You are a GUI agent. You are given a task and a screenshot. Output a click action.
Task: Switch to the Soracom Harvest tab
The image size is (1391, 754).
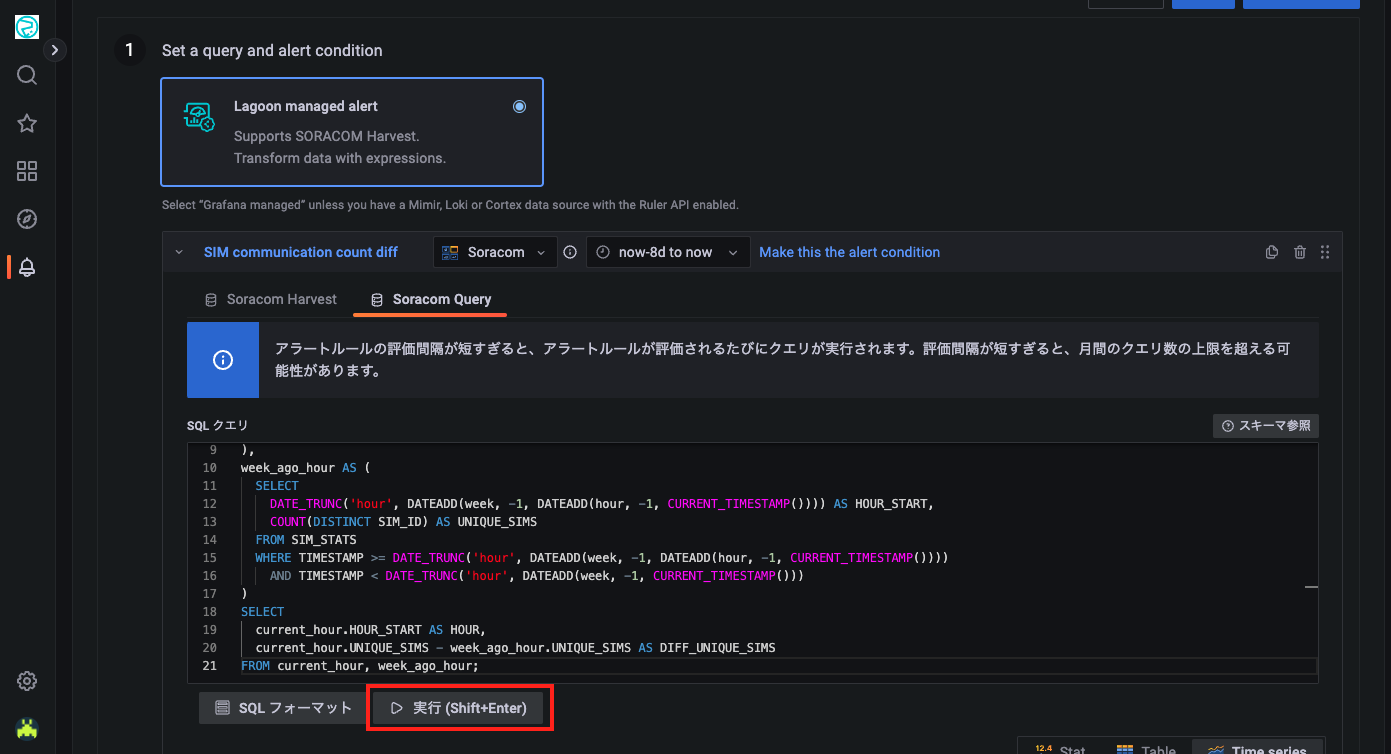tap(271, 299)
